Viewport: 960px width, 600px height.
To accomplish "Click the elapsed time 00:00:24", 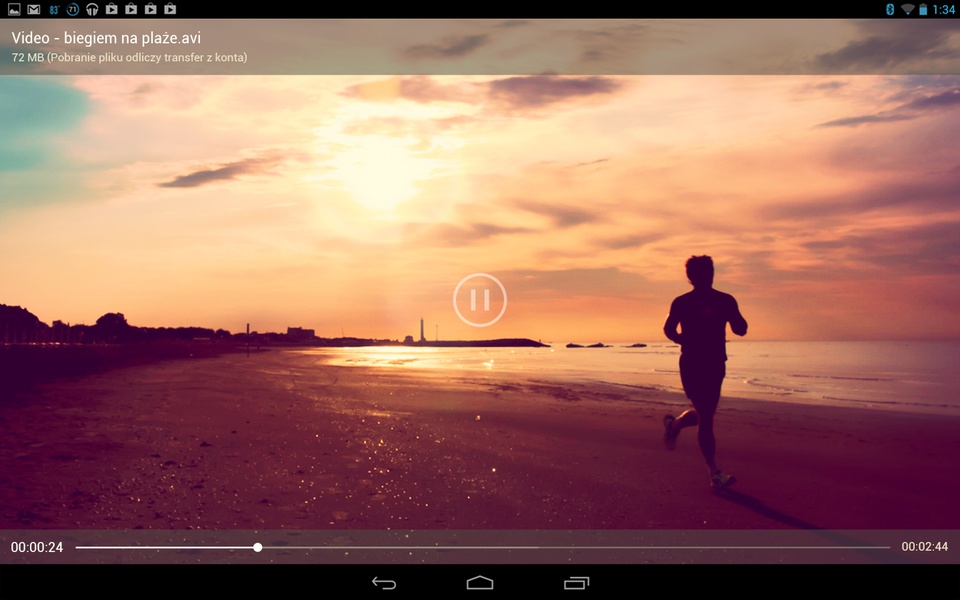I will tap(37, 547).
